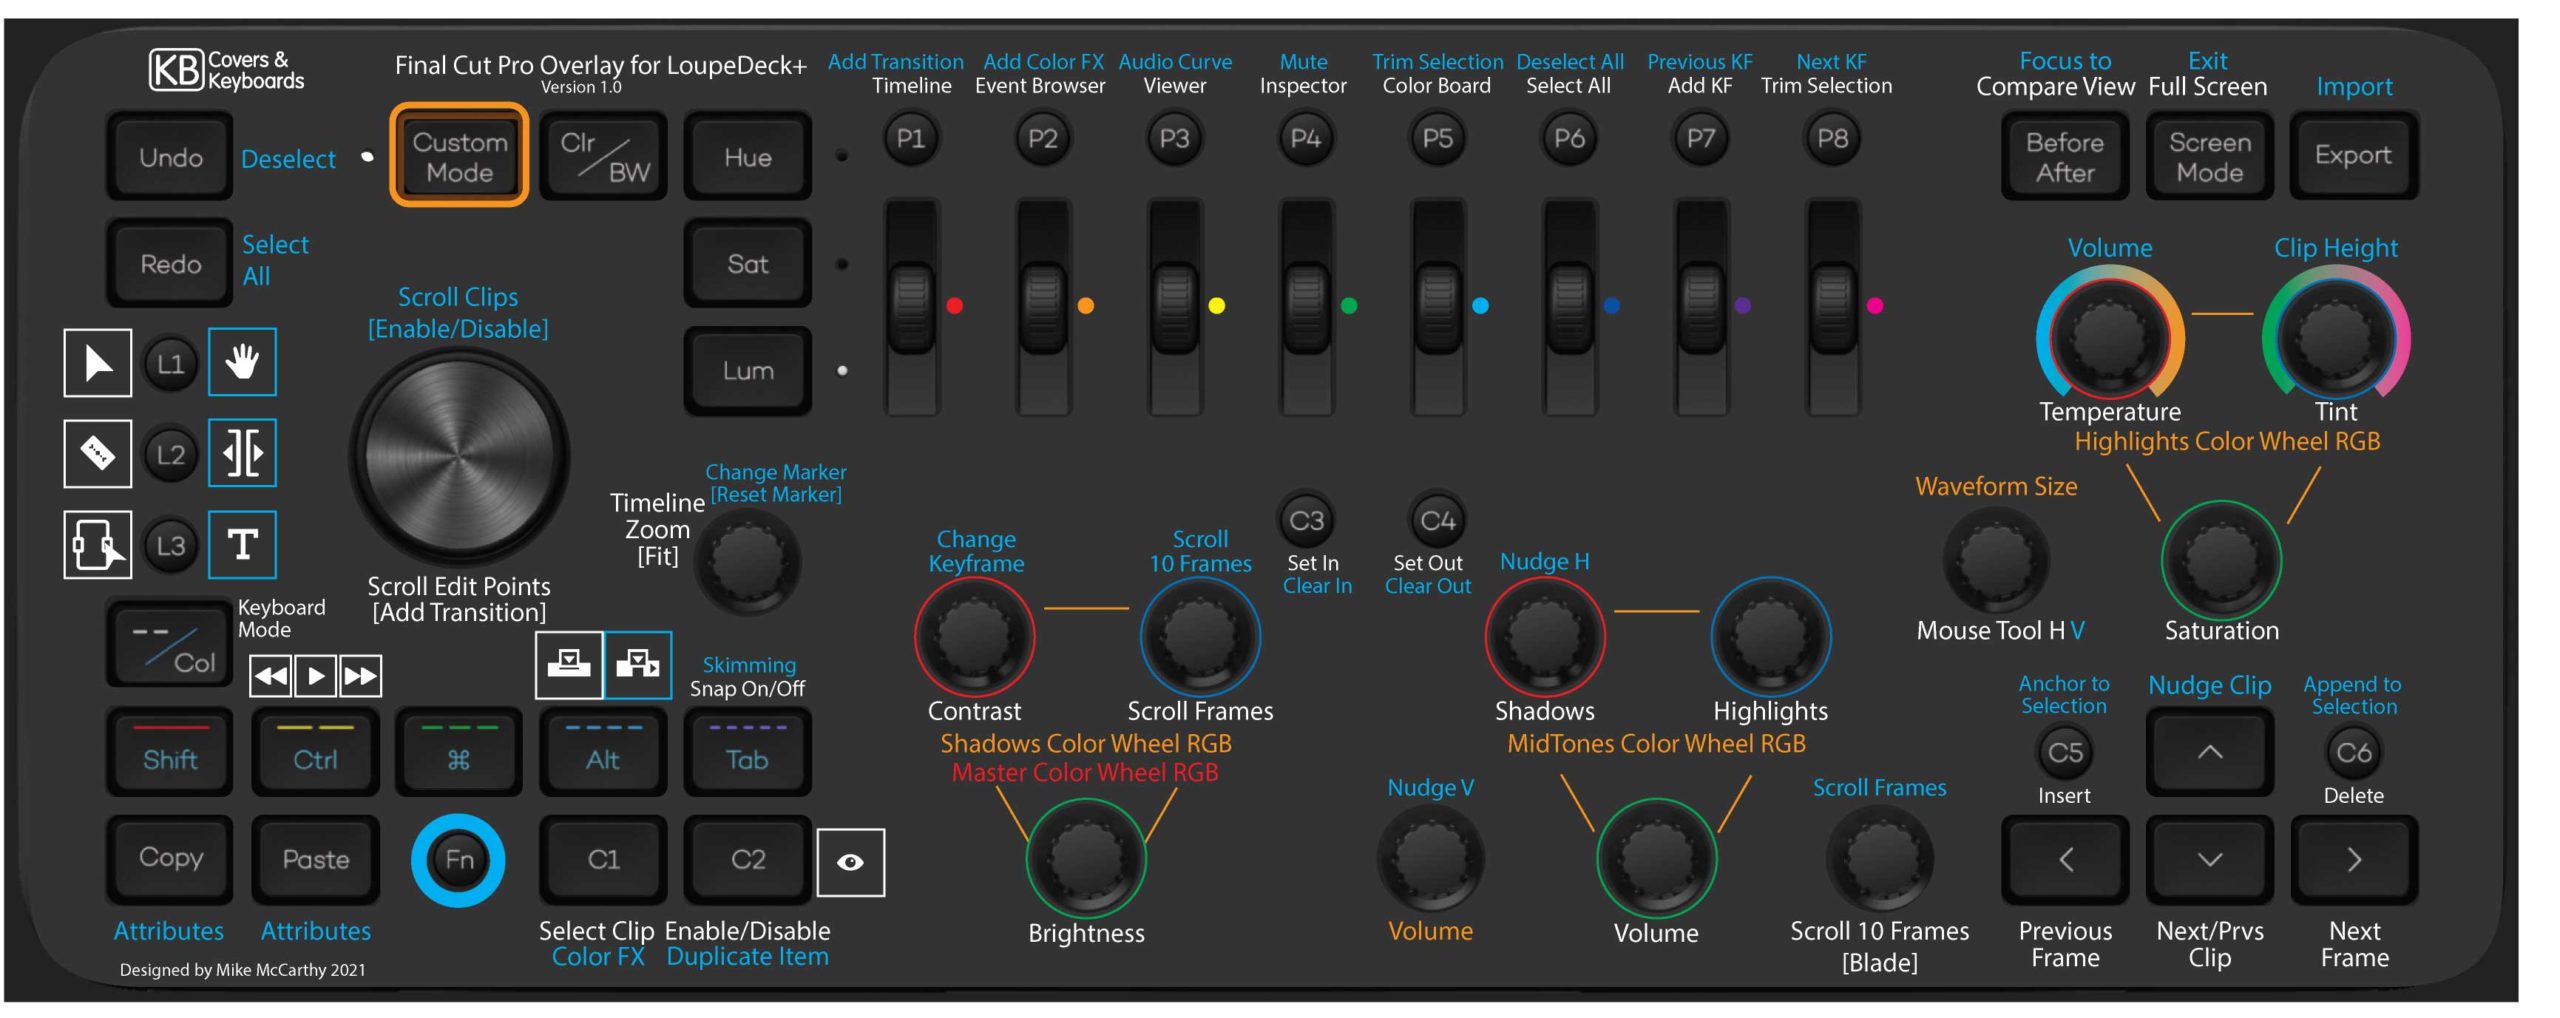This screenshot has width=2560, height=1018.
Task: Click the P3 Viewer button
Action: (x=1174, y=138)
